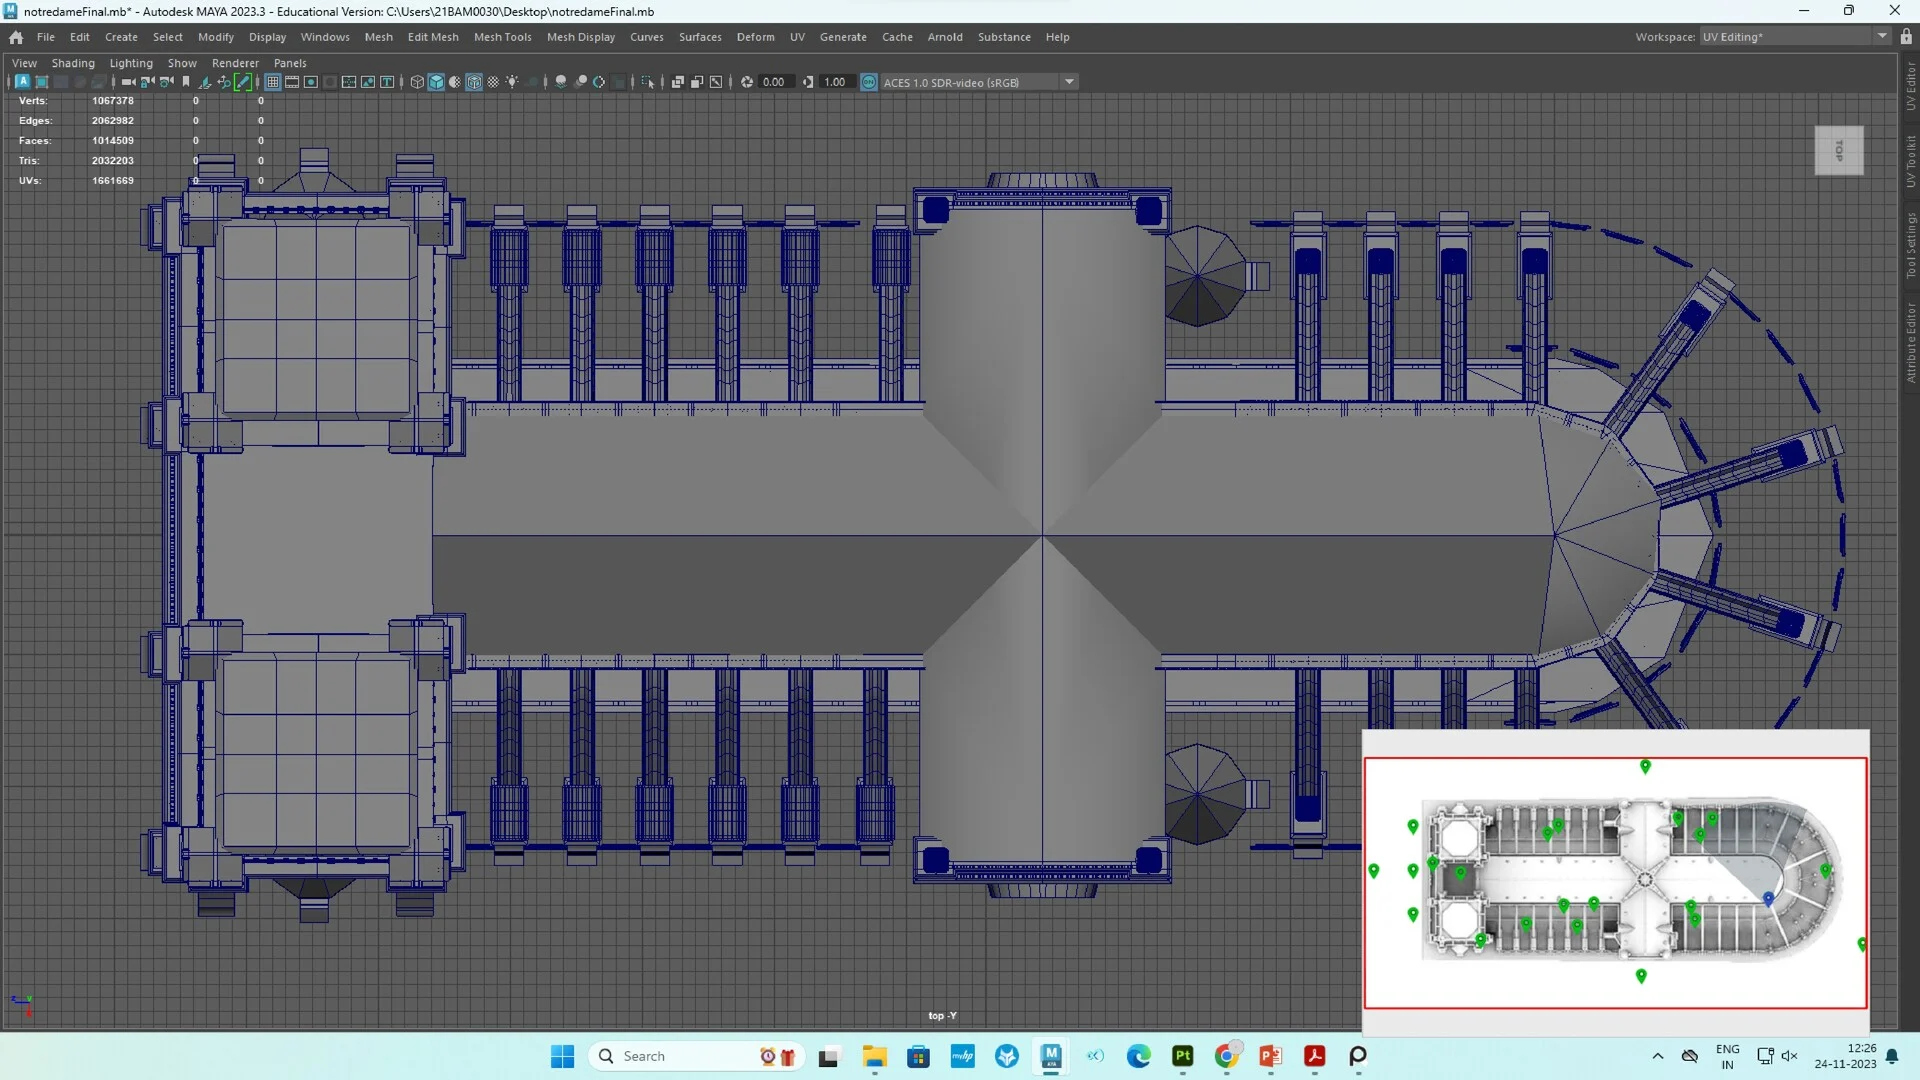This screenshot has height=1080, width=1920.
Task: Toggle default material shading sphere icon
Action: tap(455, 82)
